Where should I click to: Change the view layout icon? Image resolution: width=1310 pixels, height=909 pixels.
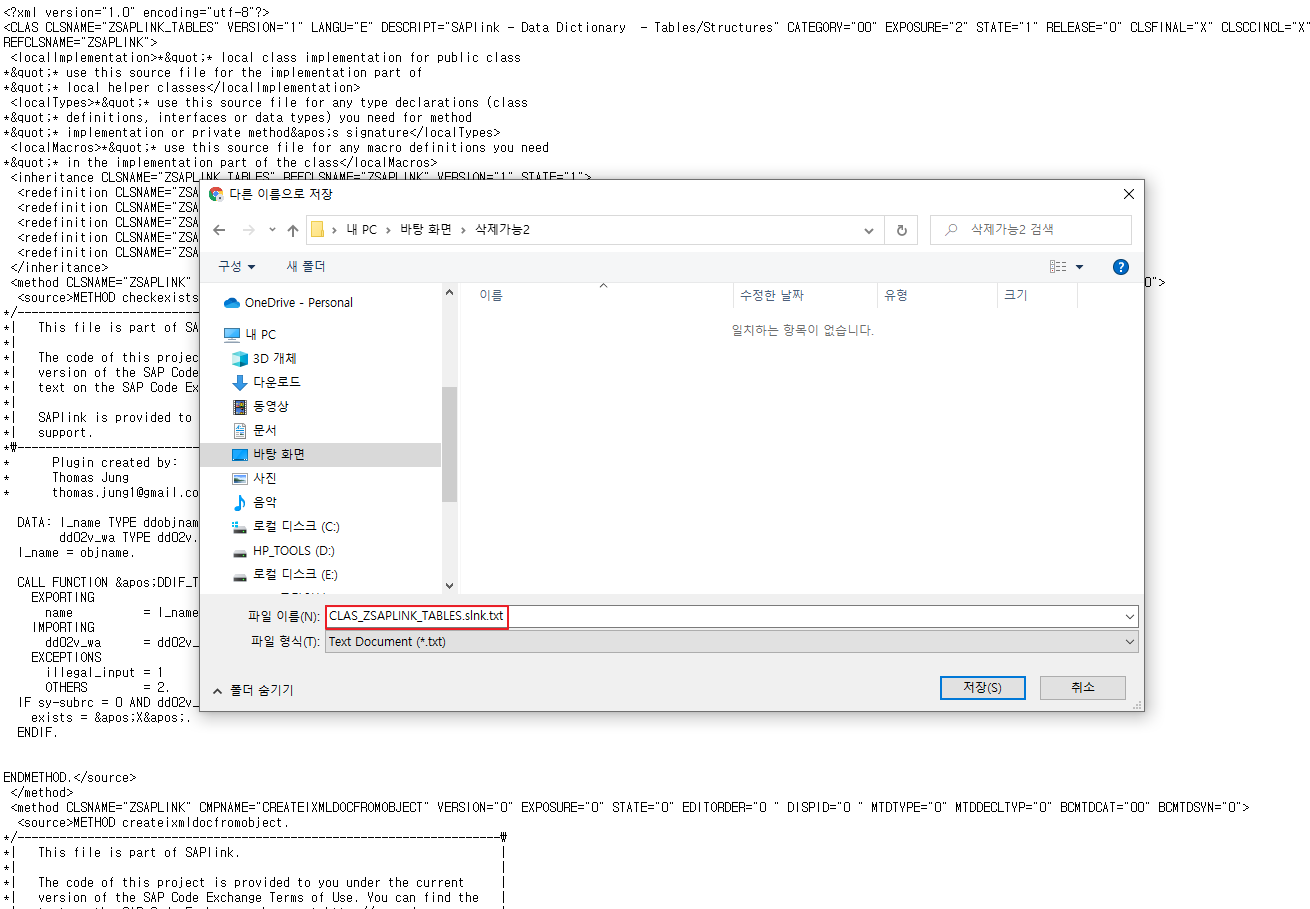click(x=1057, y=267)
